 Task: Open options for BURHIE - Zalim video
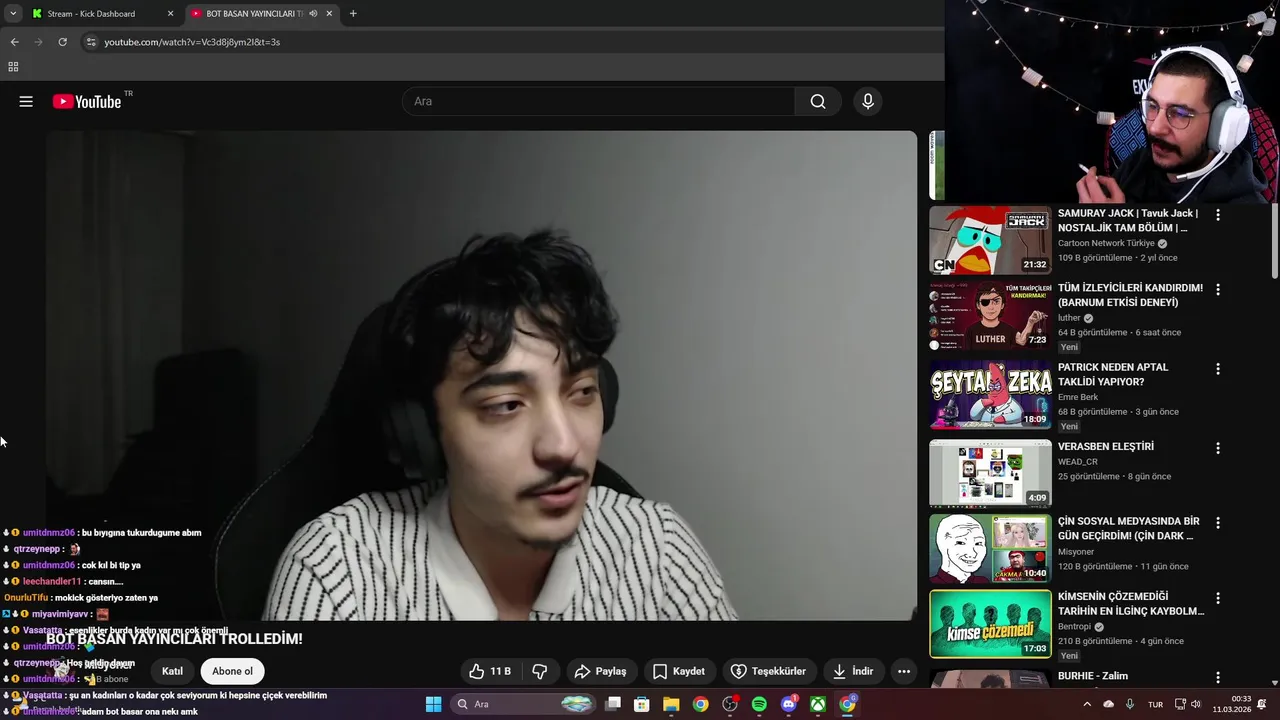click(1217, 677)
